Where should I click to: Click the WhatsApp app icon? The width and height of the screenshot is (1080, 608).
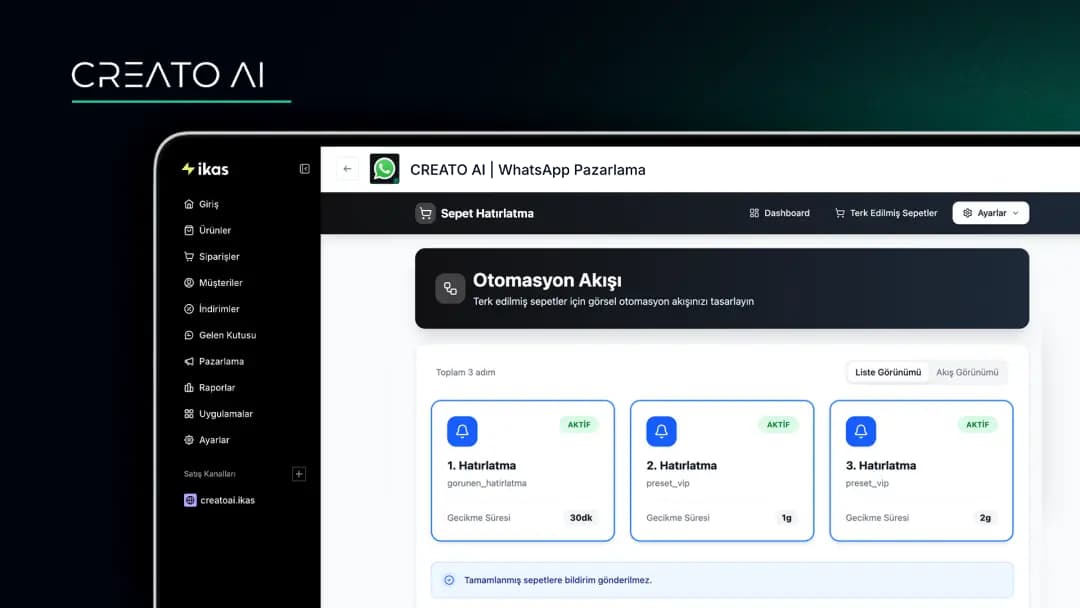[384, 169]
